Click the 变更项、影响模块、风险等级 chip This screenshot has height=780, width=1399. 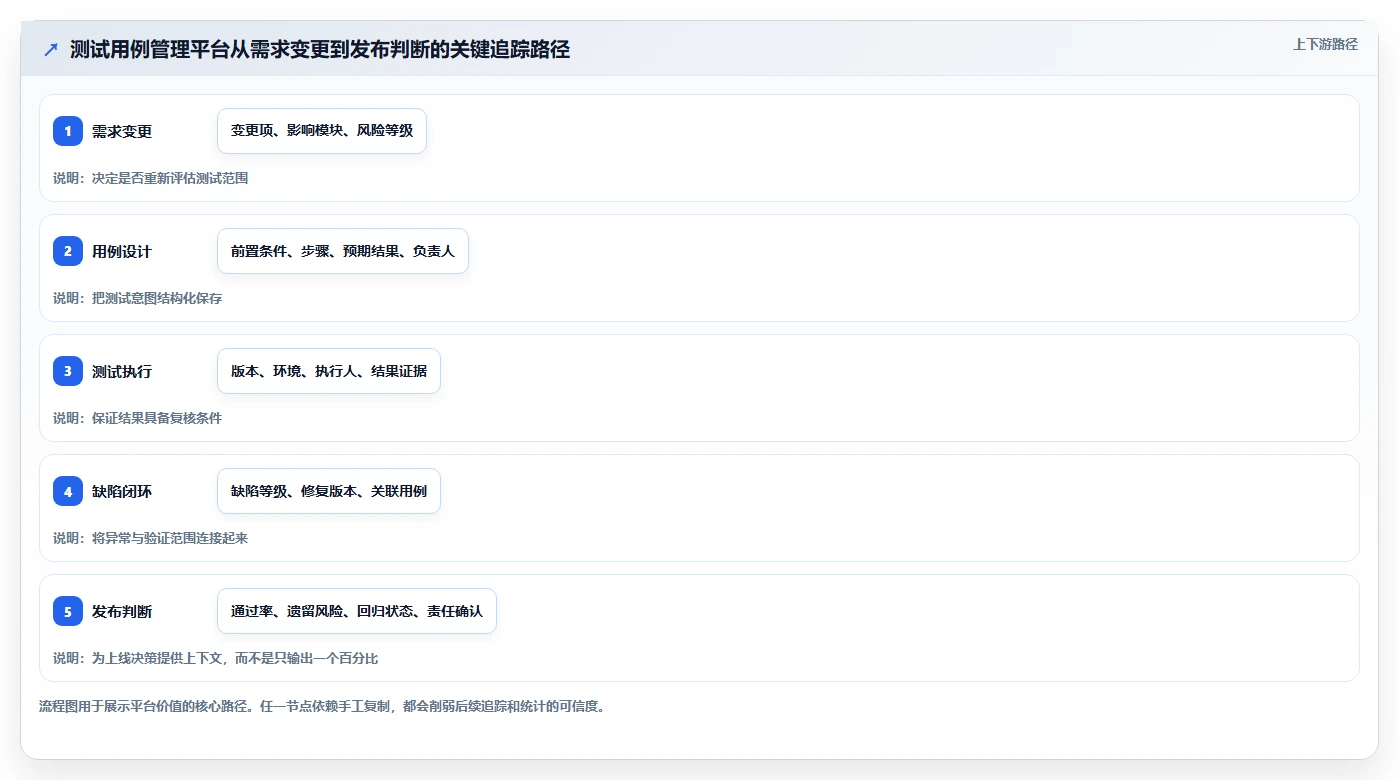pyautogui.click(x=322, y=131)
